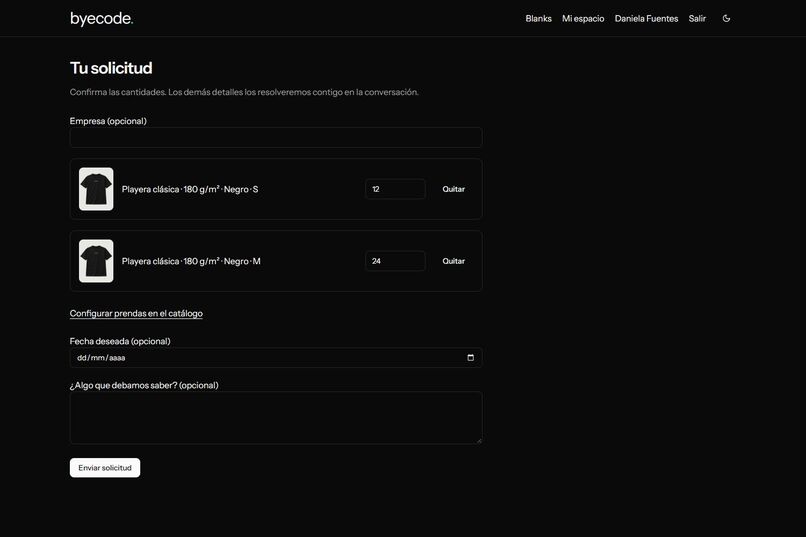This screenshot has width=806, height=537.
Task: Open the calendar picker icon
Action: (470, 358)
